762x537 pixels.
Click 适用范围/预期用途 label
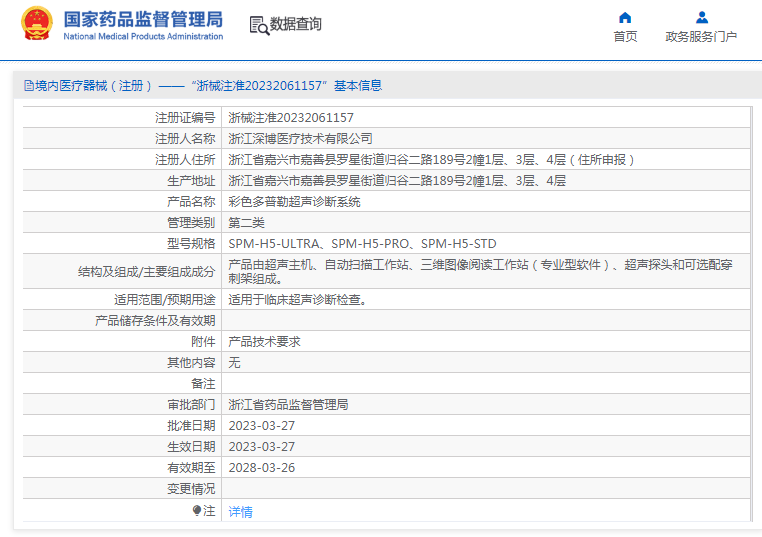tap(165, 299)
